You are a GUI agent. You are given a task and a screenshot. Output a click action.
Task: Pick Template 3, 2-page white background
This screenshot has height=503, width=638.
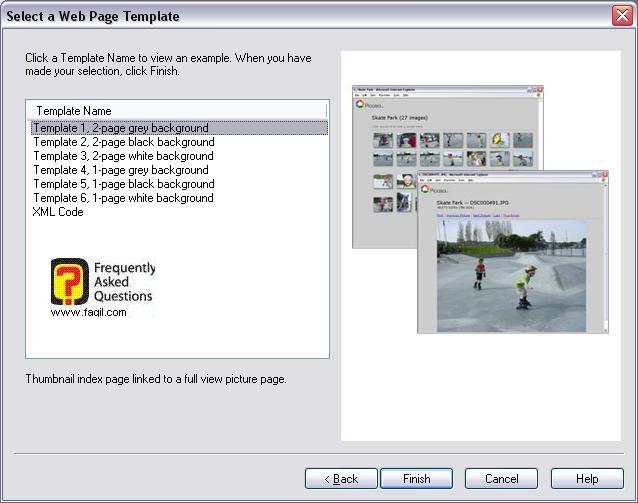[x=123, y=156]
